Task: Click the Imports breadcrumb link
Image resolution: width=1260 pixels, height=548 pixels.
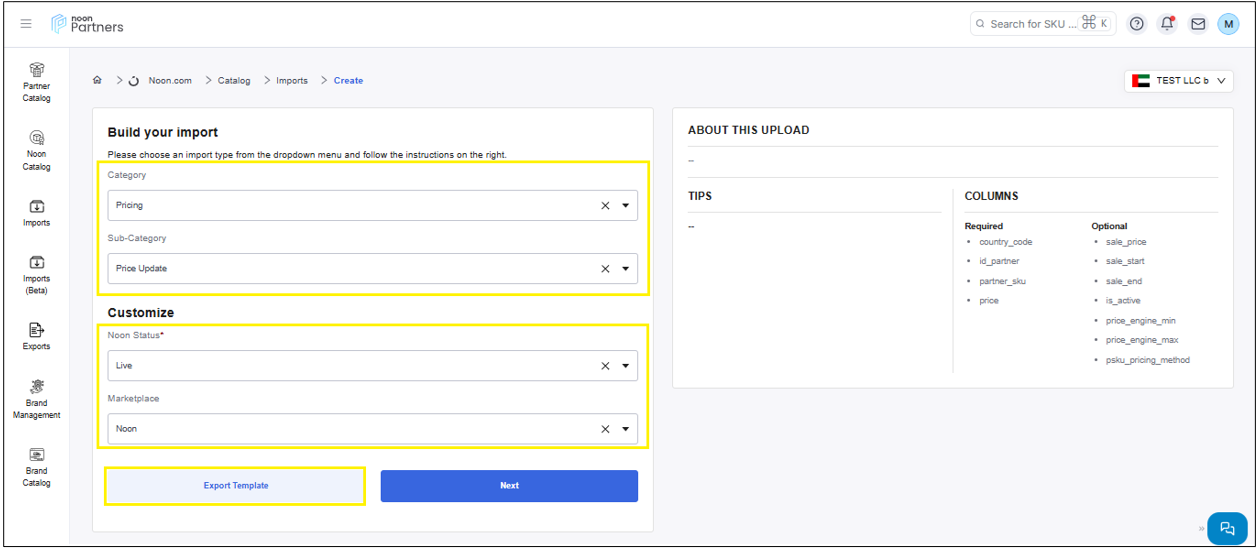Action: 292,81
